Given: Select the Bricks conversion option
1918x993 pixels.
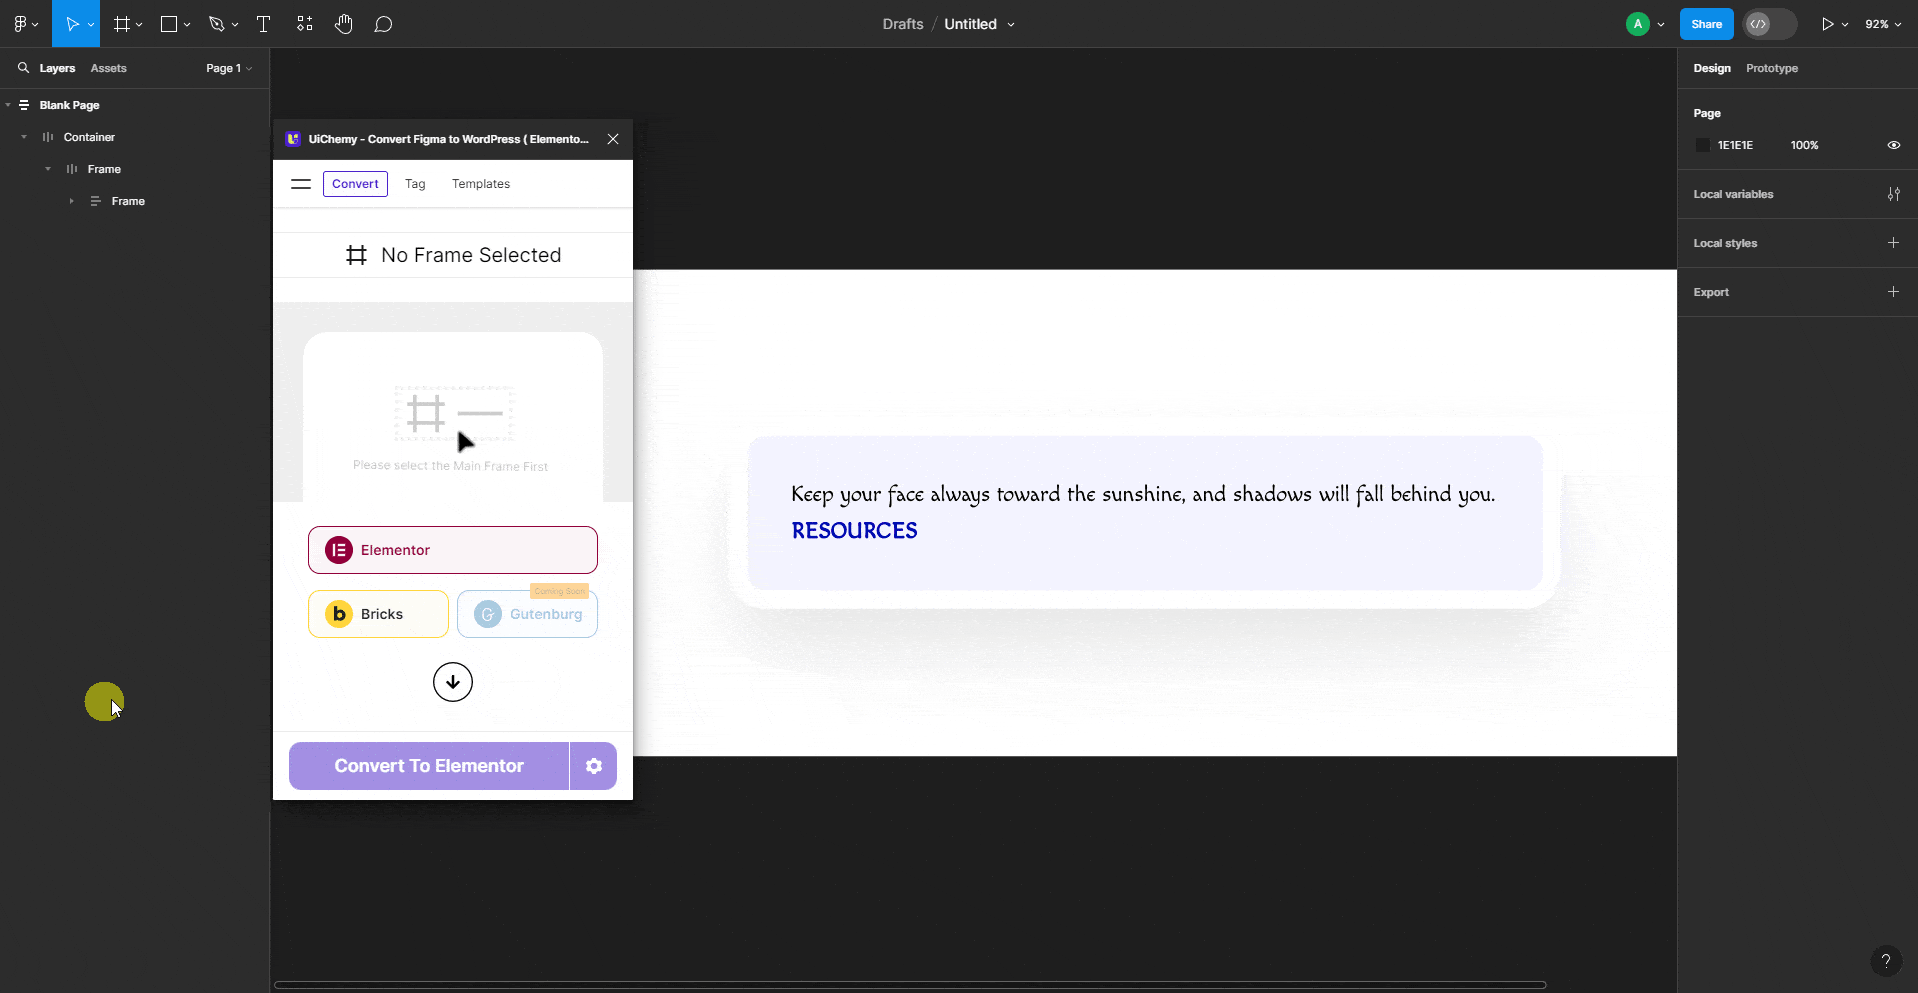Looking at the screenshot, I should [377, 613].
